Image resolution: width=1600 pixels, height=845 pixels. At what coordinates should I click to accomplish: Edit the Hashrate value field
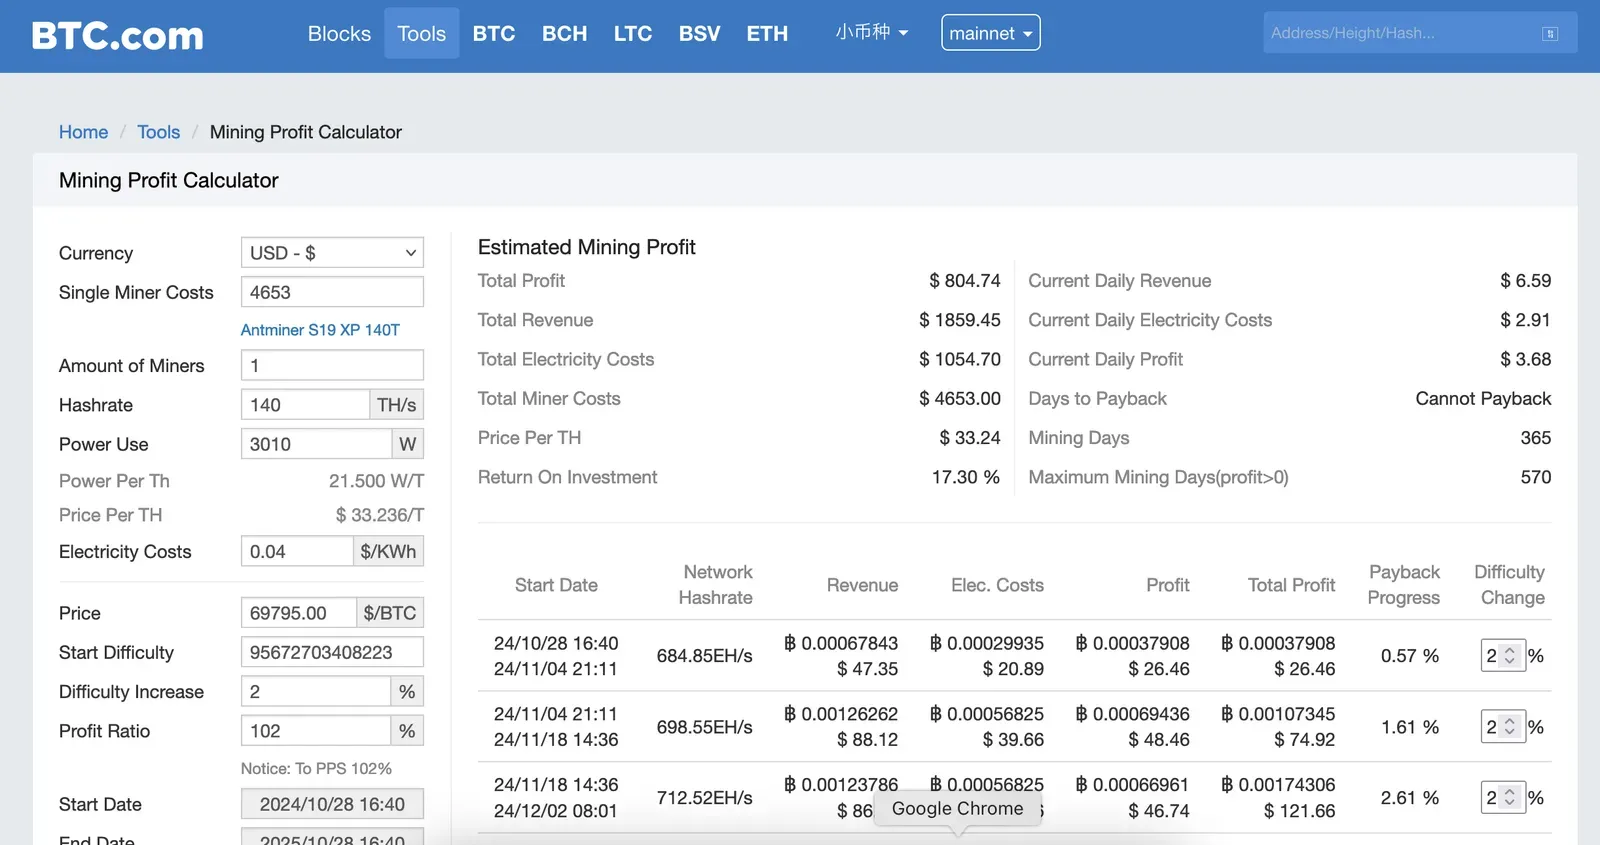(x=305, y=405)
